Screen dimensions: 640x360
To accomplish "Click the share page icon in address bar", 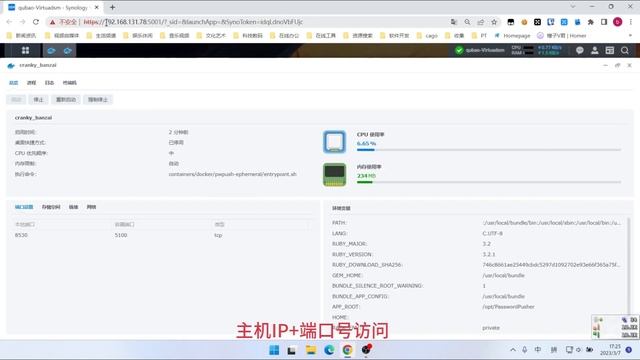I will 481,22.
